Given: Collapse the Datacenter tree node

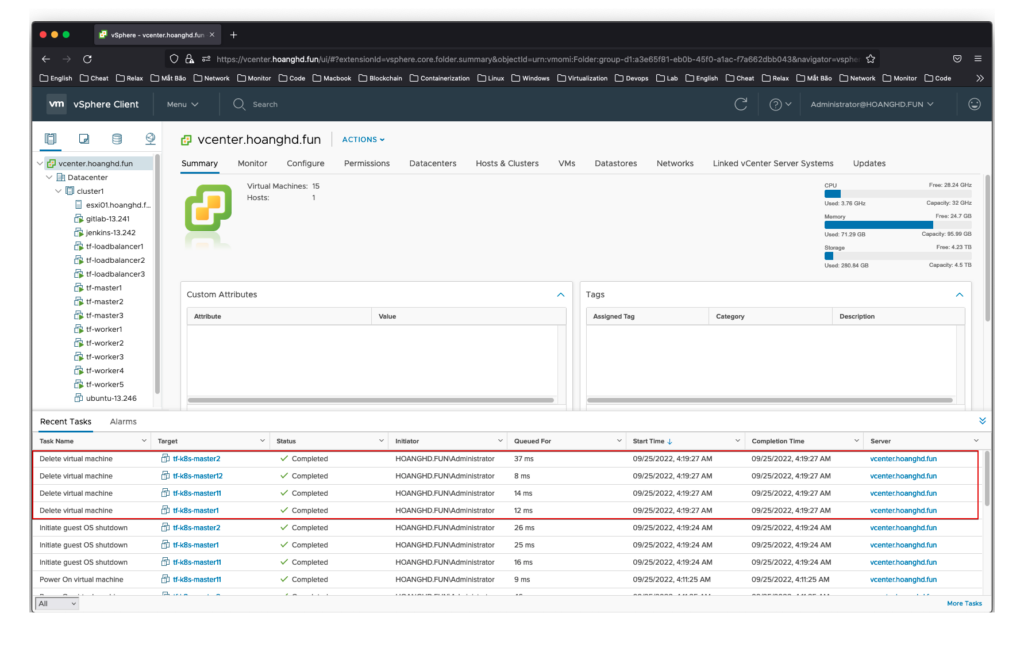Looking at the screenshot, I should tap(49, 177).
